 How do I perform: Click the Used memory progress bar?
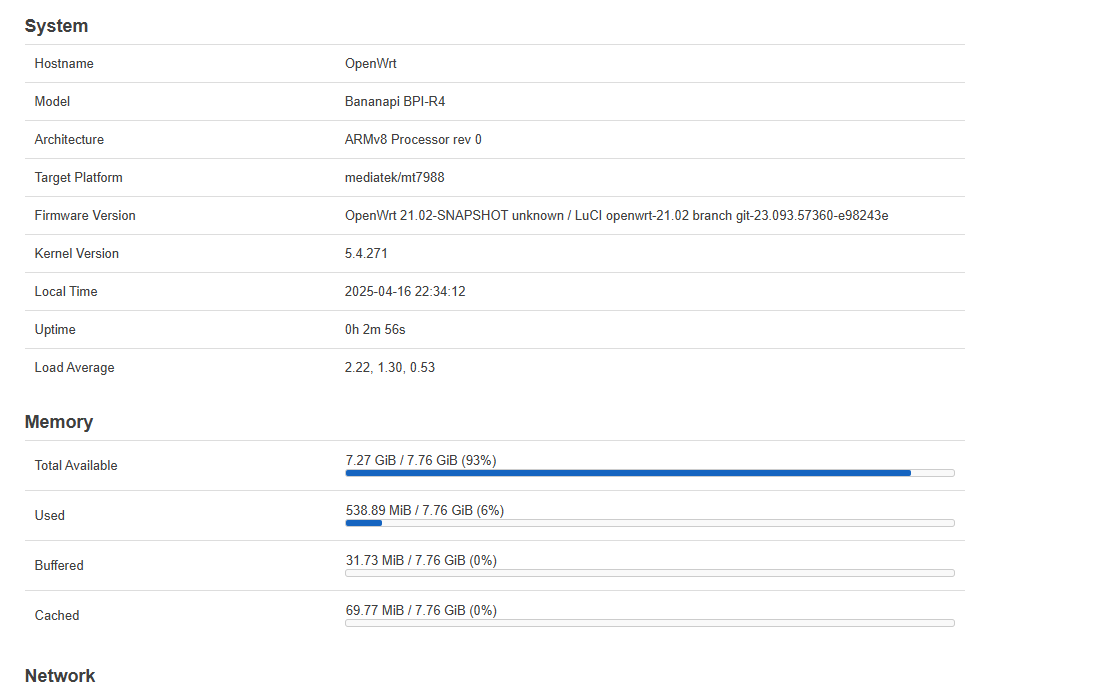click(650, 523)
